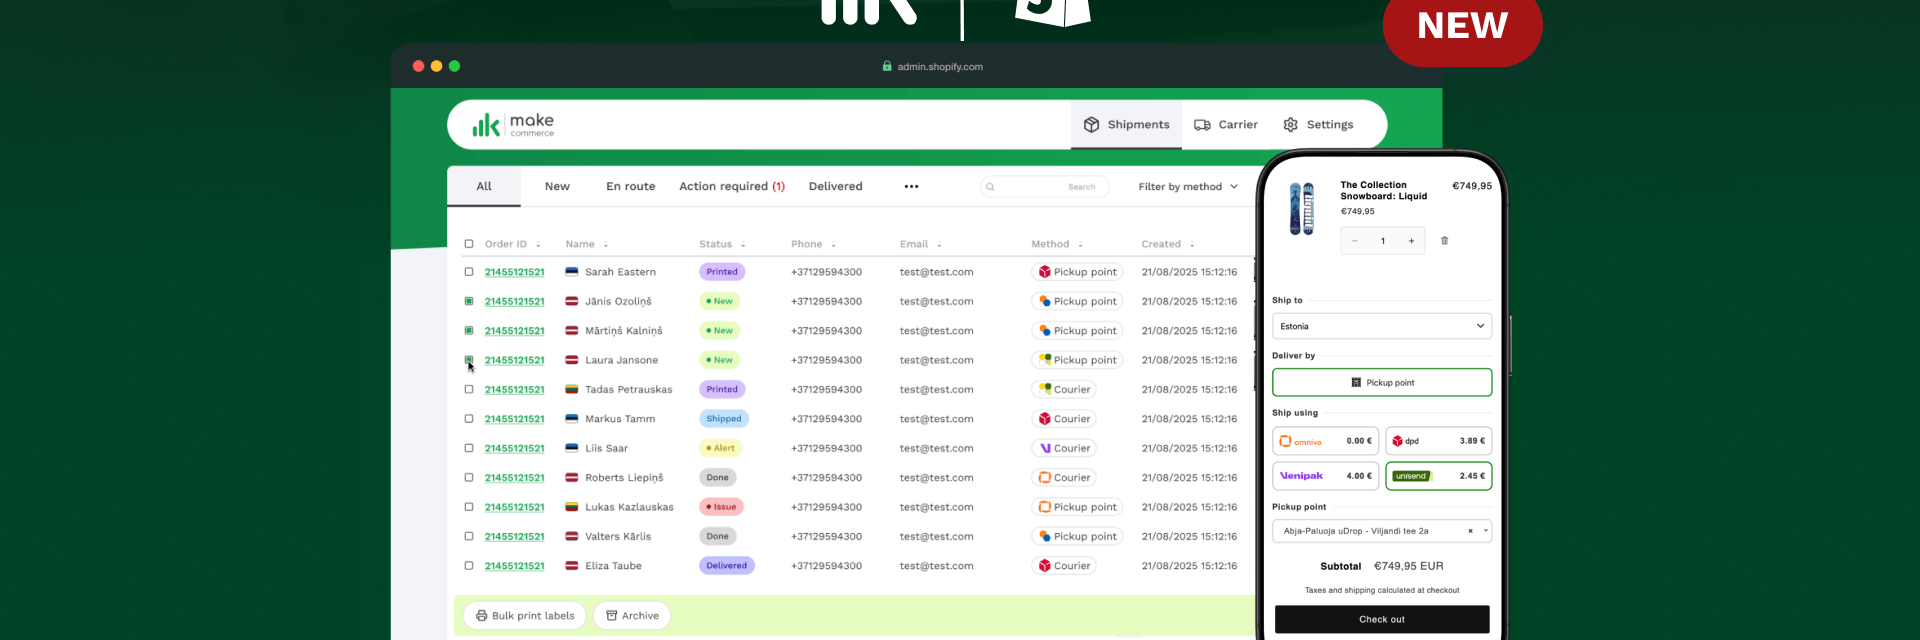Increase snowboard quantity with plus
This screenshot has width=1920, height=640.
tap(1411, 241)
